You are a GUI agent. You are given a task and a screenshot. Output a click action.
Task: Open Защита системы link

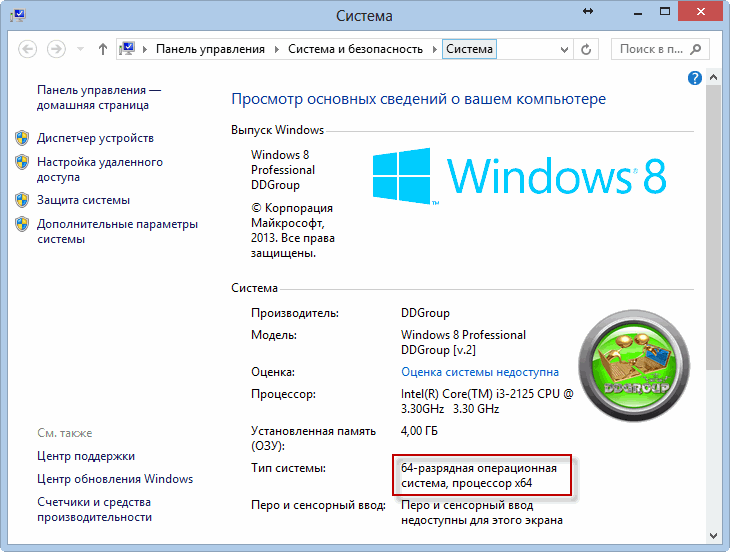[x=83, y=200]
